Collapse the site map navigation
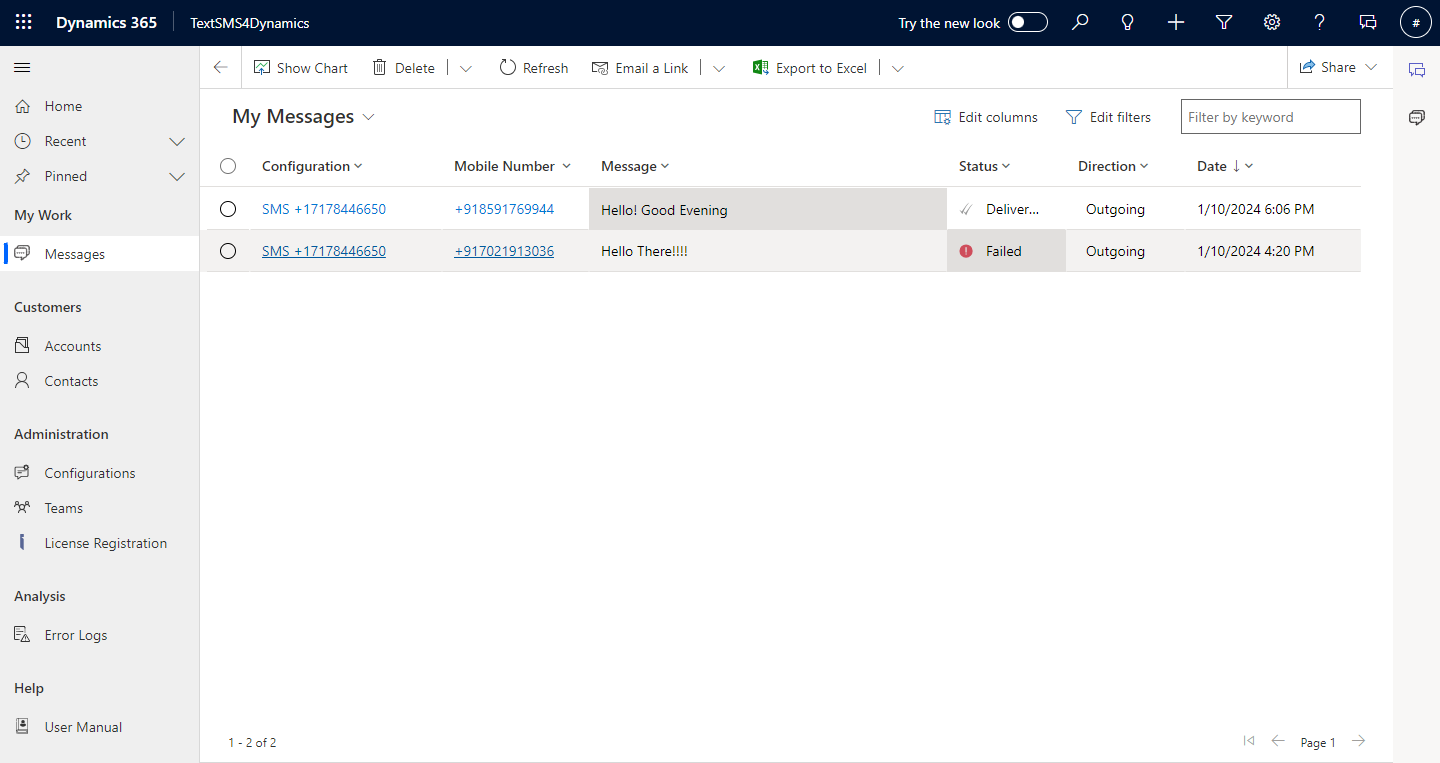Screen dimensions: 1440x763 point(21,69)
